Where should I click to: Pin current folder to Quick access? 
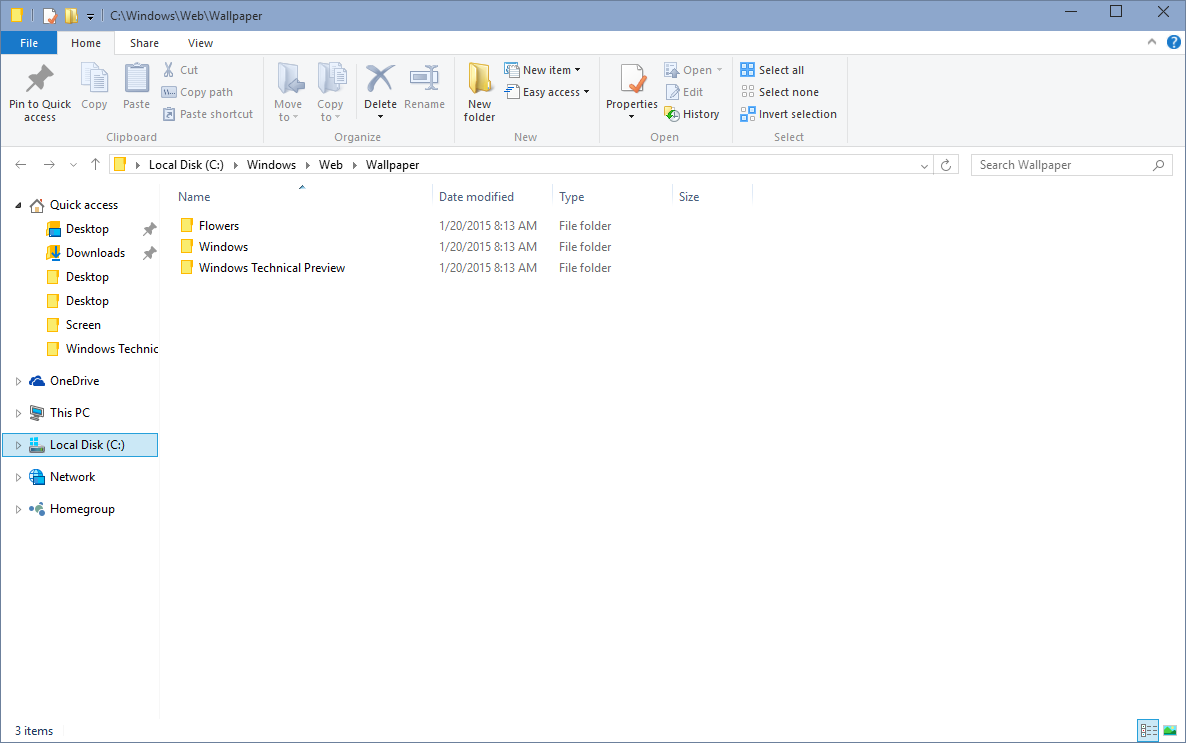pyautogui.click(x=39, y=90)
